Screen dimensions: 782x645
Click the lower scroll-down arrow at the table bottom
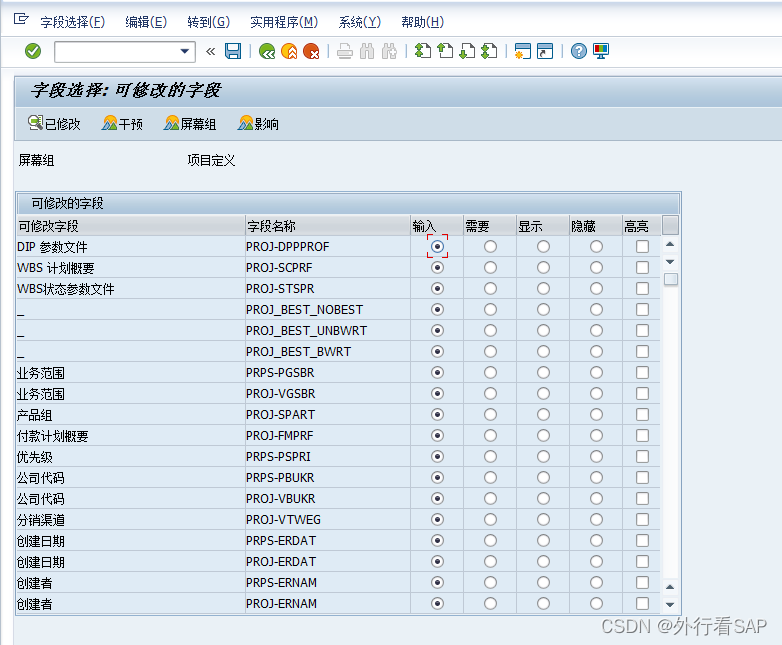[670, 604]
